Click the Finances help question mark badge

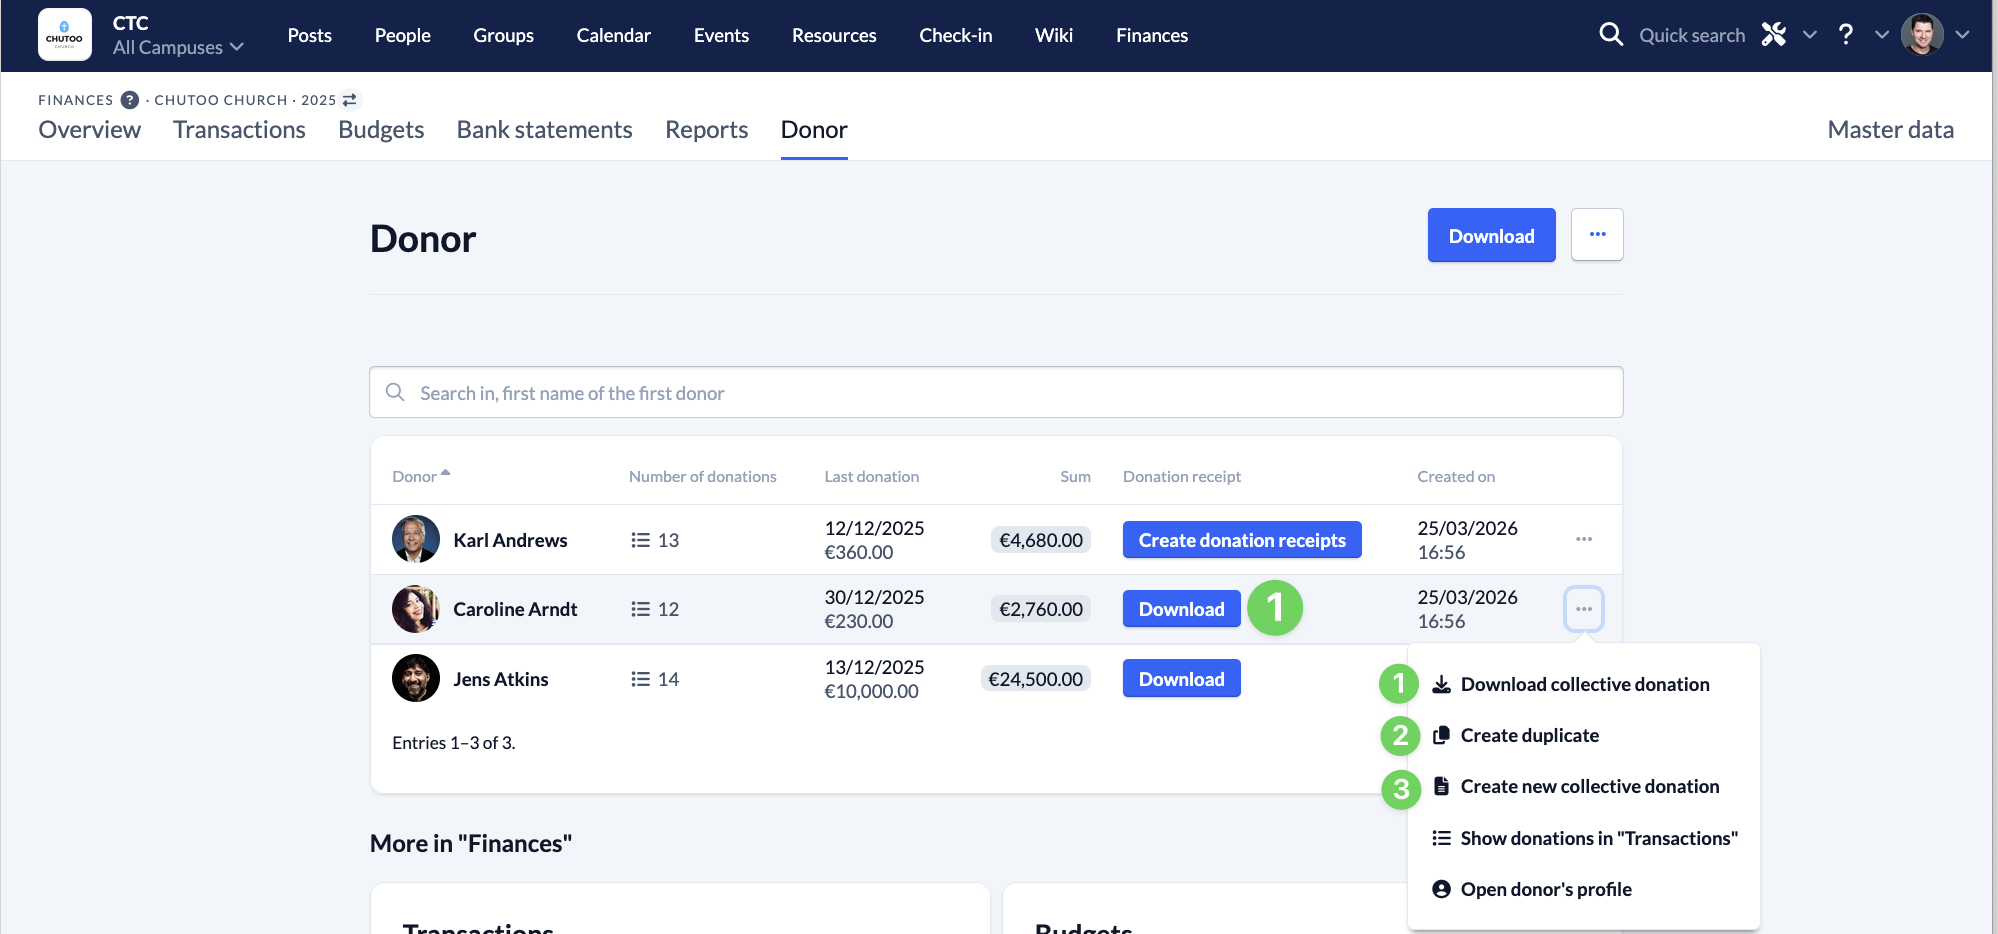click(x=130, y=100)
